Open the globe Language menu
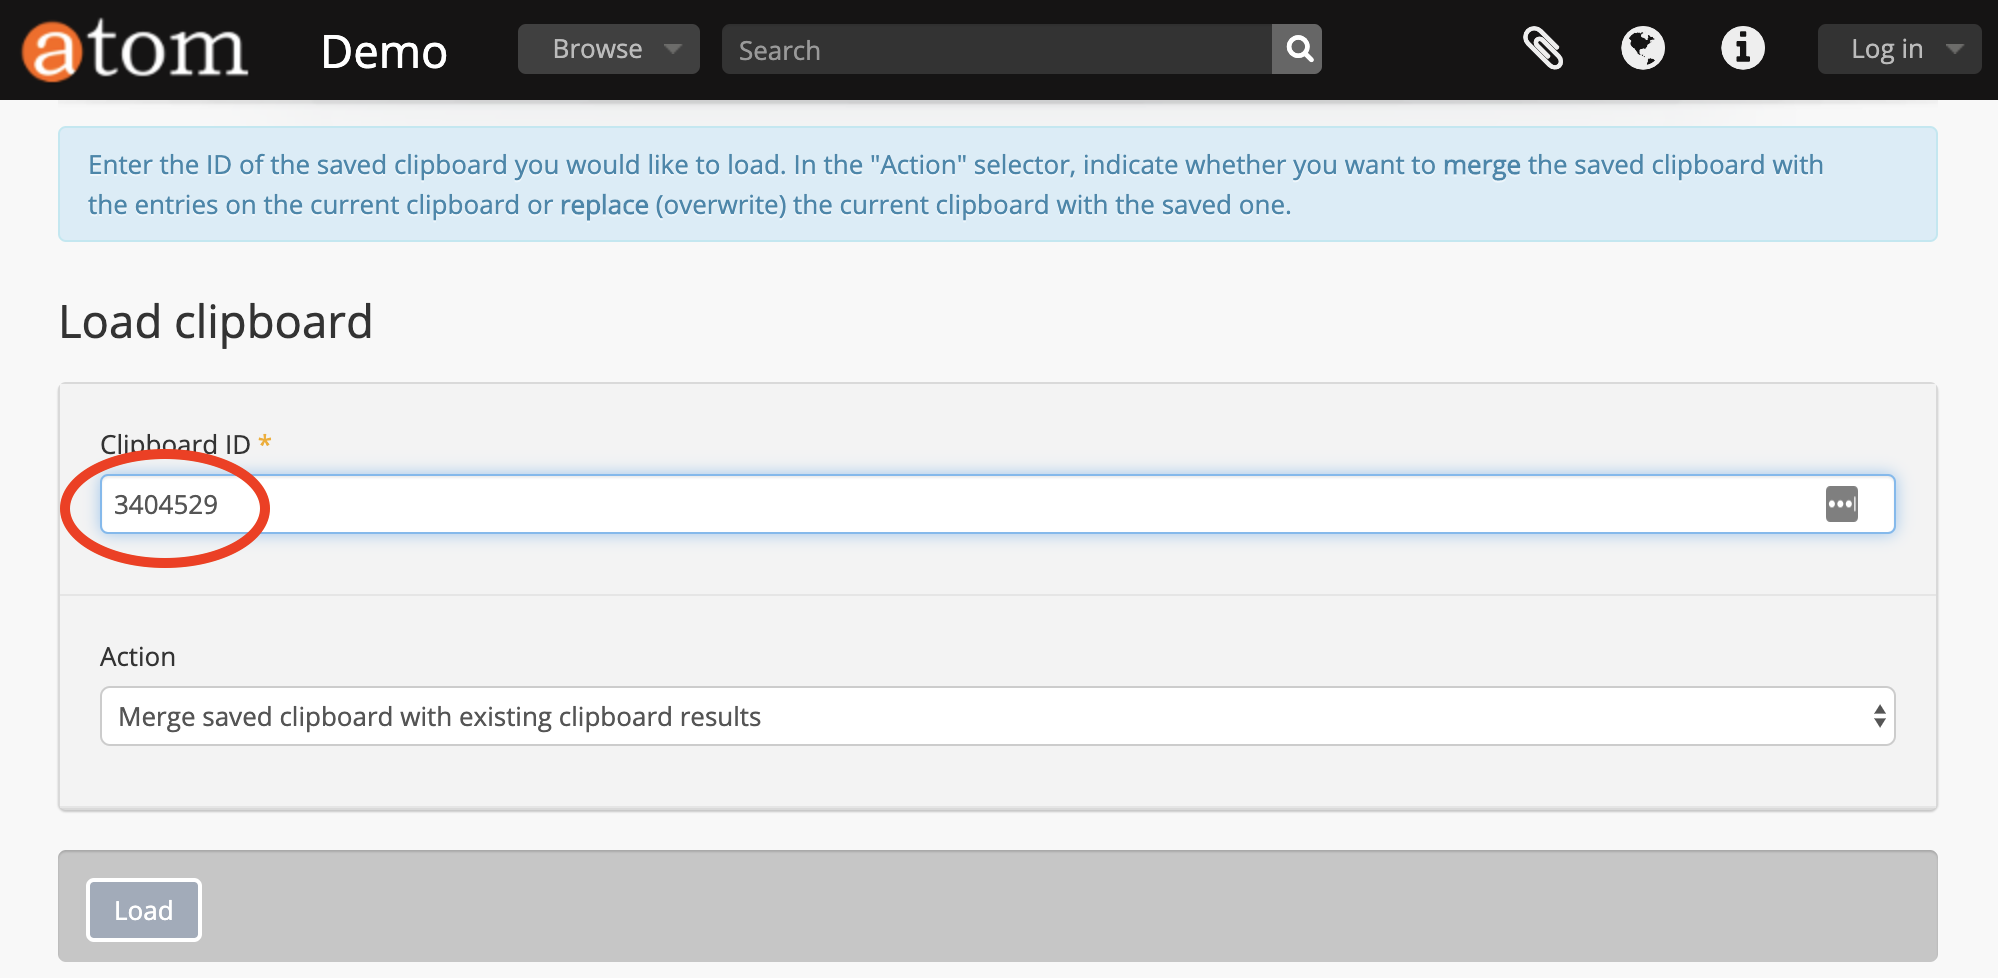 point(1642,48)
